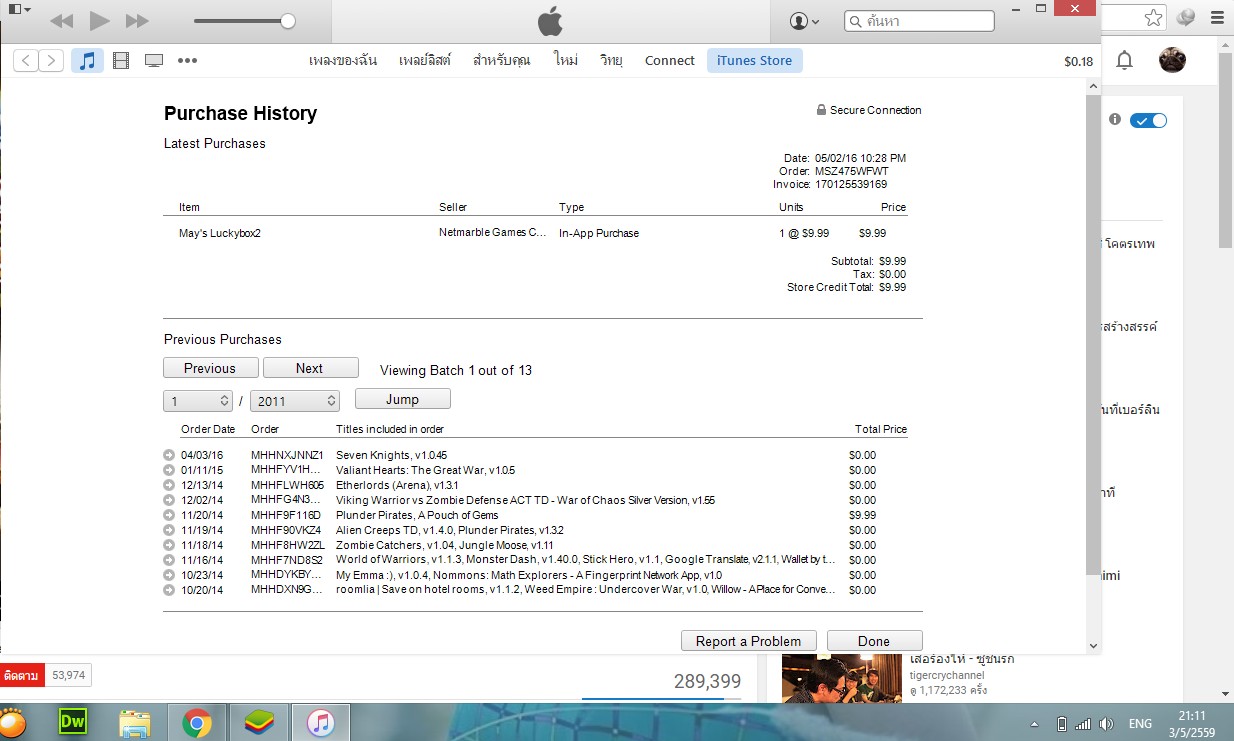Open BlueStacks from the taskbar

[259, 722]
